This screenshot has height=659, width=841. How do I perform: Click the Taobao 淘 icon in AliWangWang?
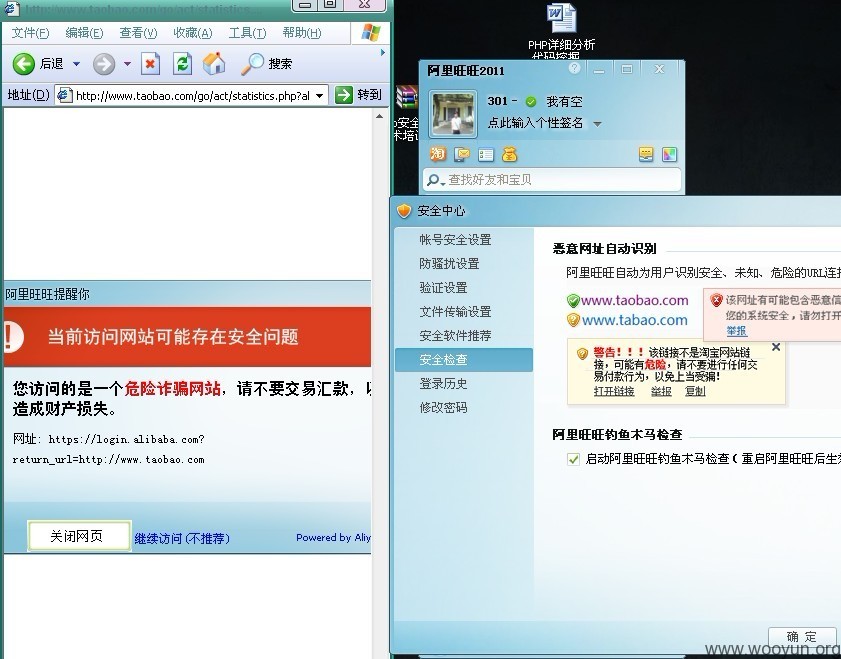438,154
